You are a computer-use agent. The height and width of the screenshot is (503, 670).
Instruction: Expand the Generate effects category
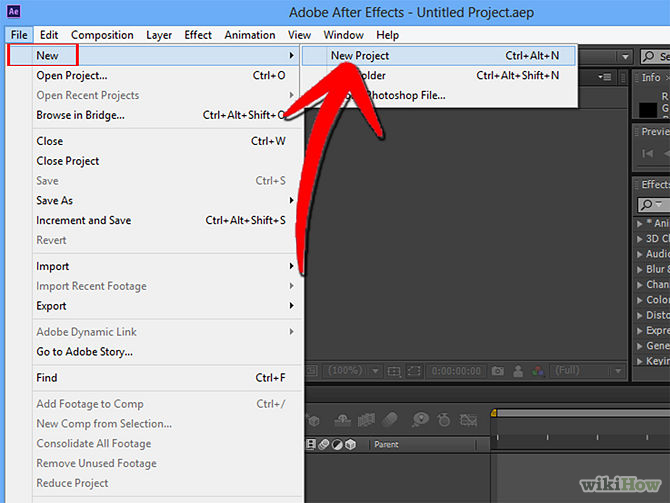coord(640,346)
